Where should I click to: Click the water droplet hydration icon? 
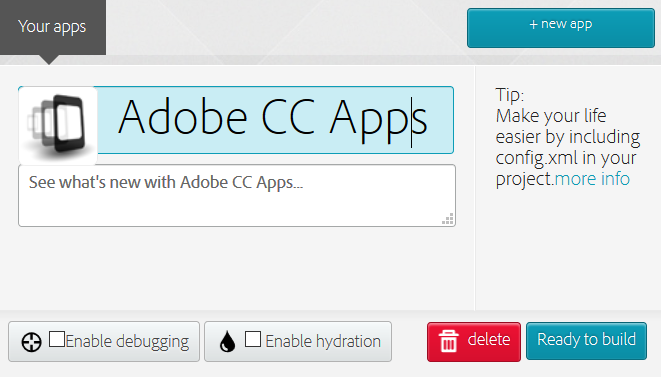point(228,342)
